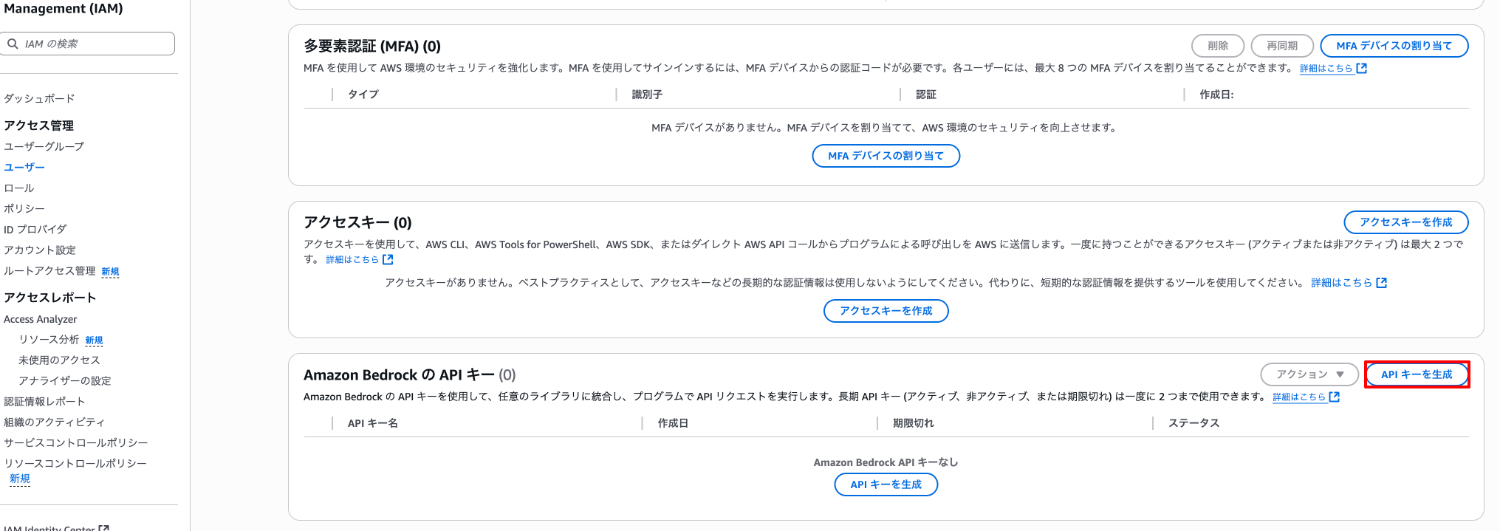Open 認証情報レポート in the sidebar
Image resolution: width=1500 pixels, height=531 pixels.
[x=44, y=401]
